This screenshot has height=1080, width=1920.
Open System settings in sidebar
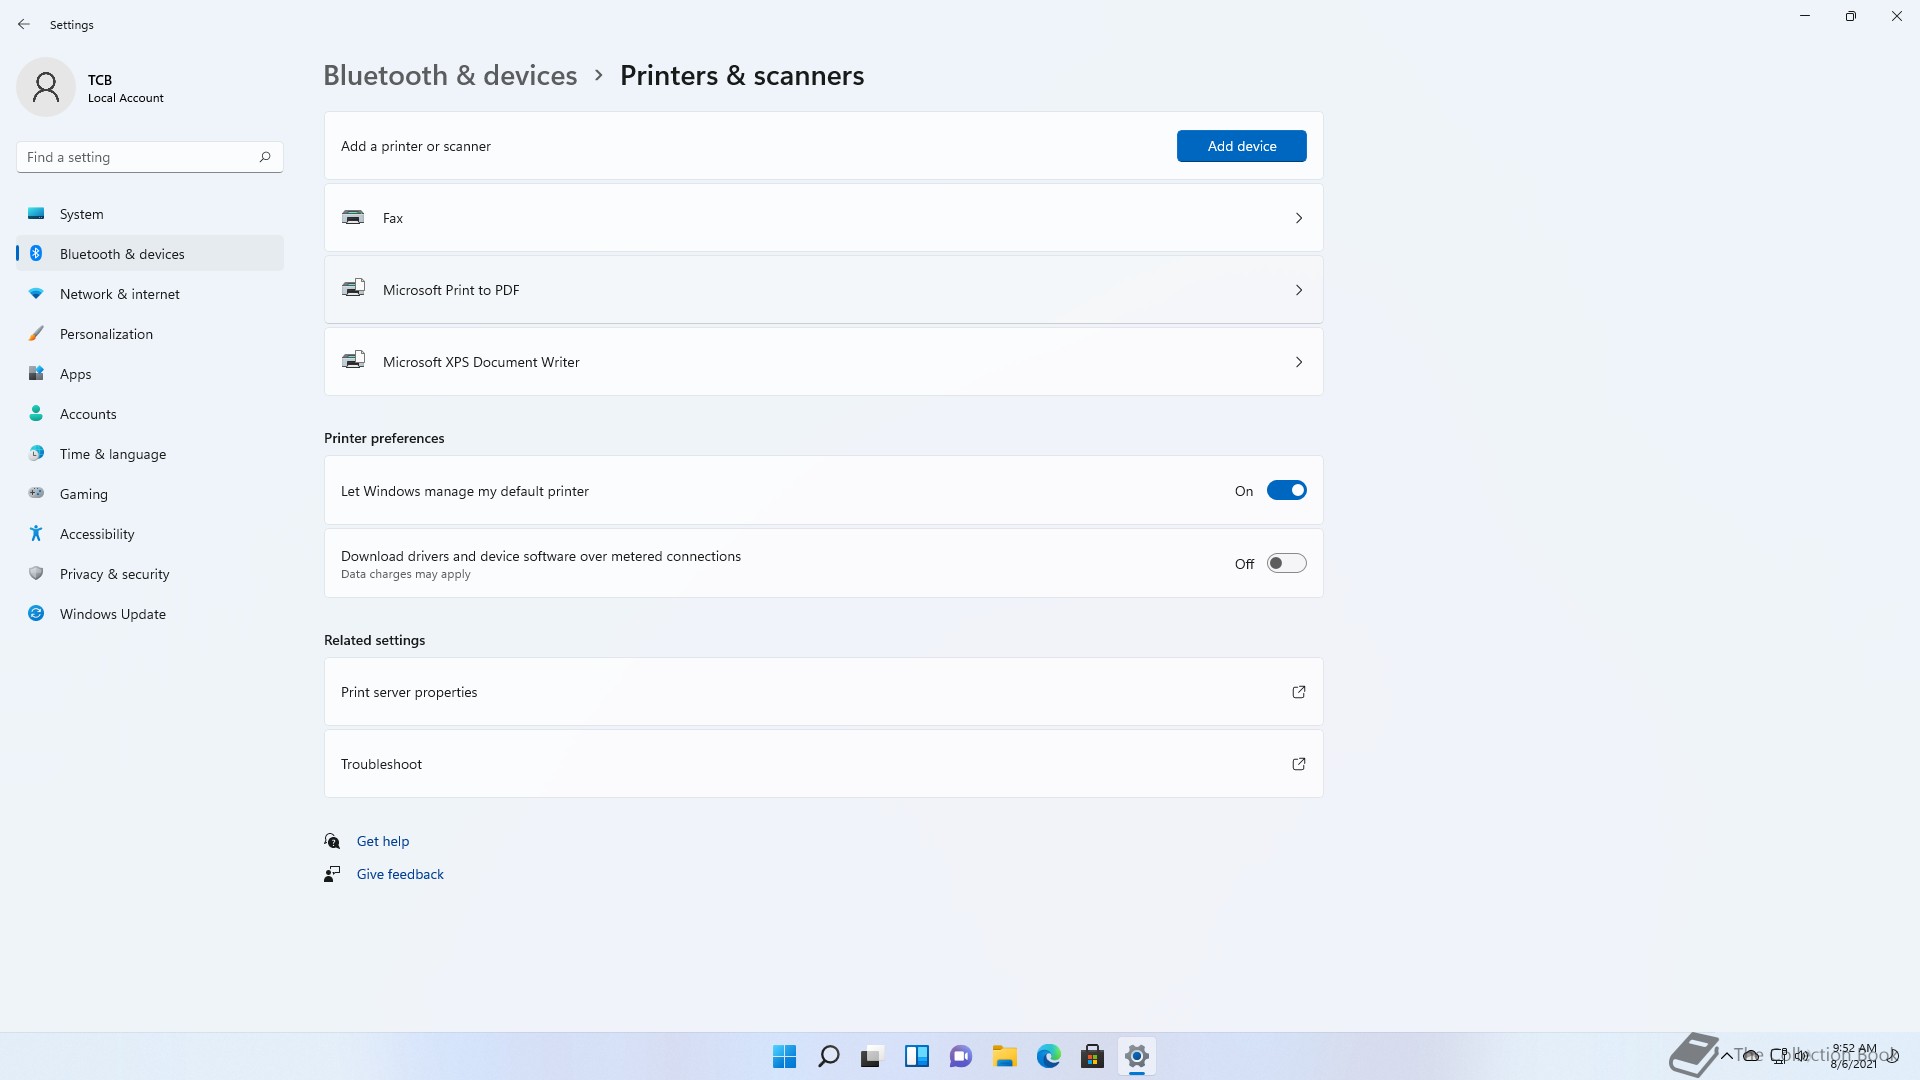[x=150, y=214]
